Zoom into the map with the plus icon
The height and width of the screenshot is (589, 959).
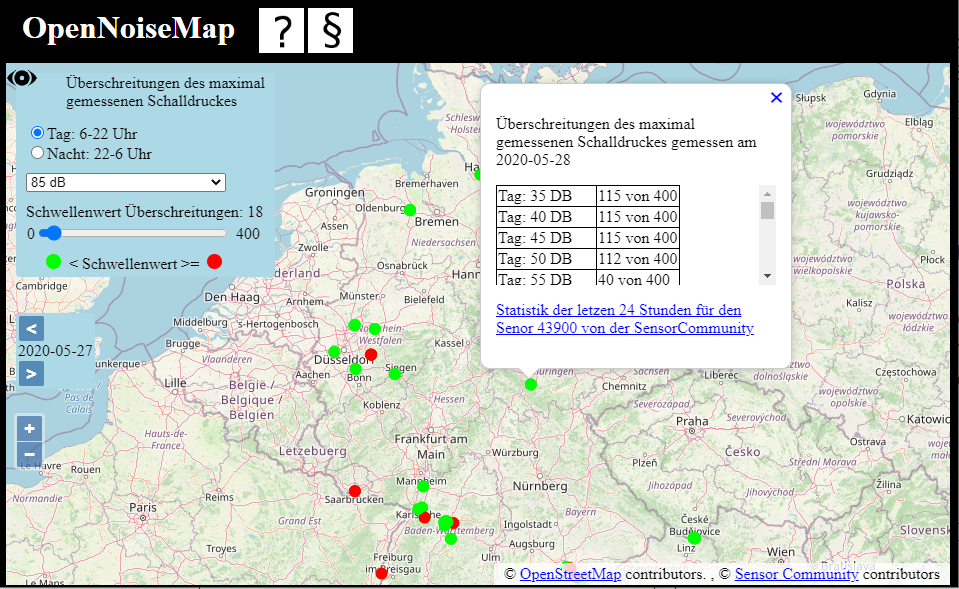[x=29, y=428]
